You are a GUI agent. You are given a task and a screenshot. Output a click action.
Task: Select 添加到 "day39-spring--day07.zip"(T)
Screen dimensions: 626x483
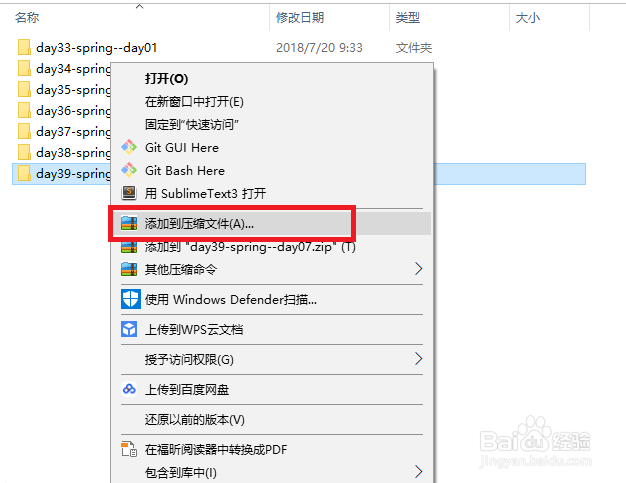tap(250, 247)
